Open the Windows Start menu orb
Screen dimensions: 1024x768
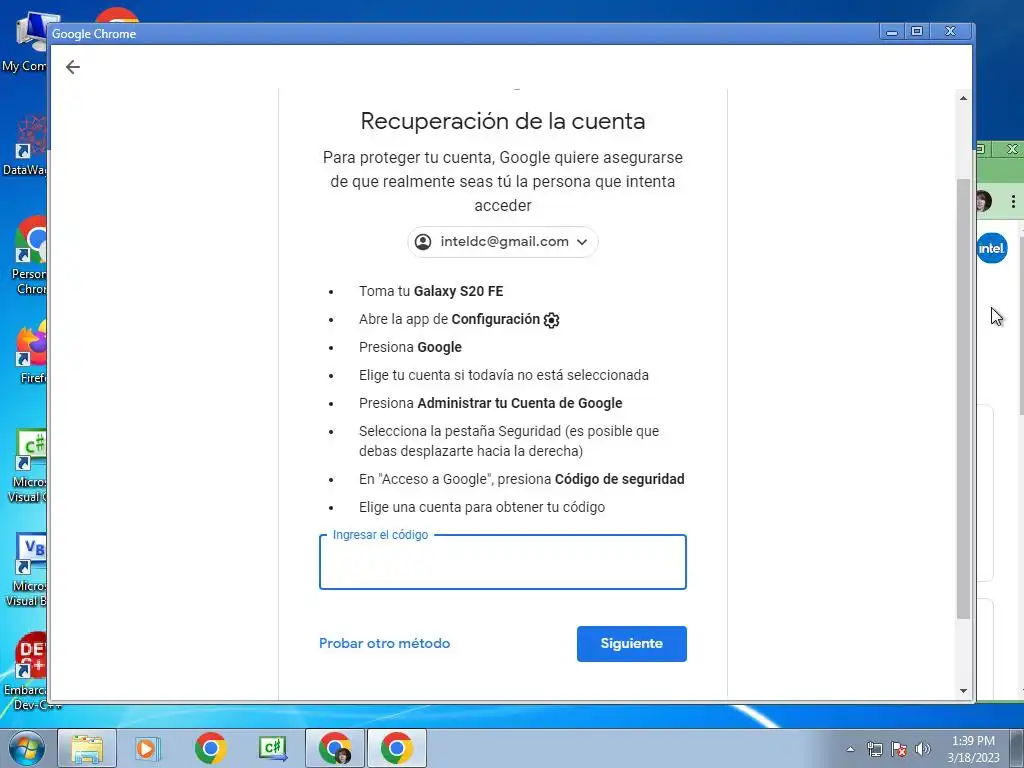pyautogui.click(x=27, y=748)
